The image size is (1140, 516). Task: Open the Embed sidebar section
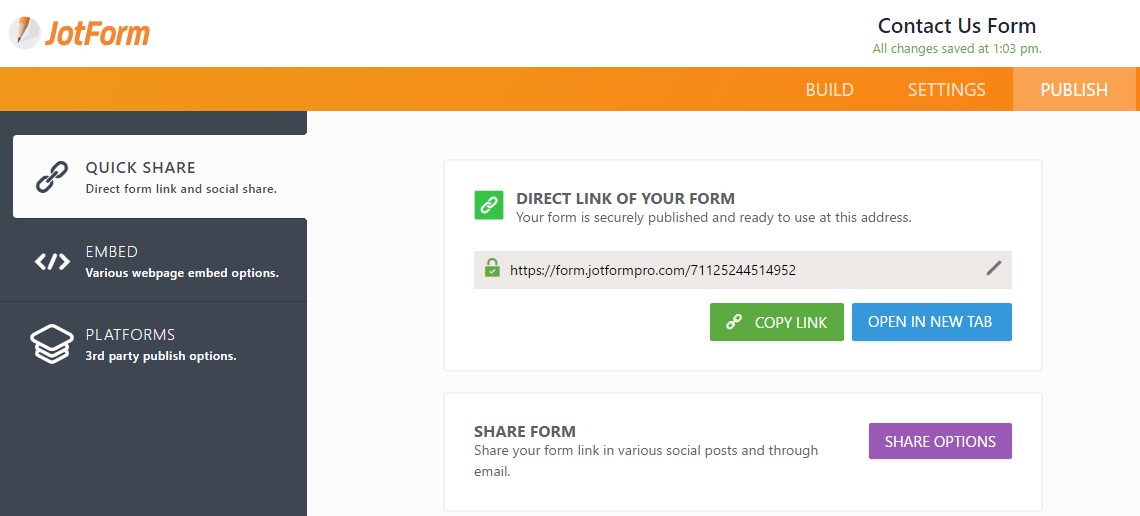pos(160,261)
